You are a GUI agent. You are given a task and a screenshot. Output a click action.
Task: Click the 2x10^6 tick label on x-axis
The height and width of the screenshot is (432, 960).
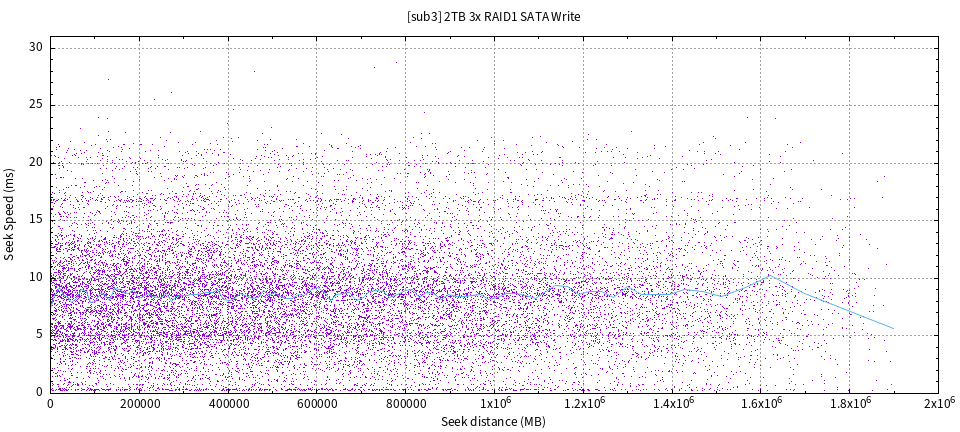coord(938,402)
